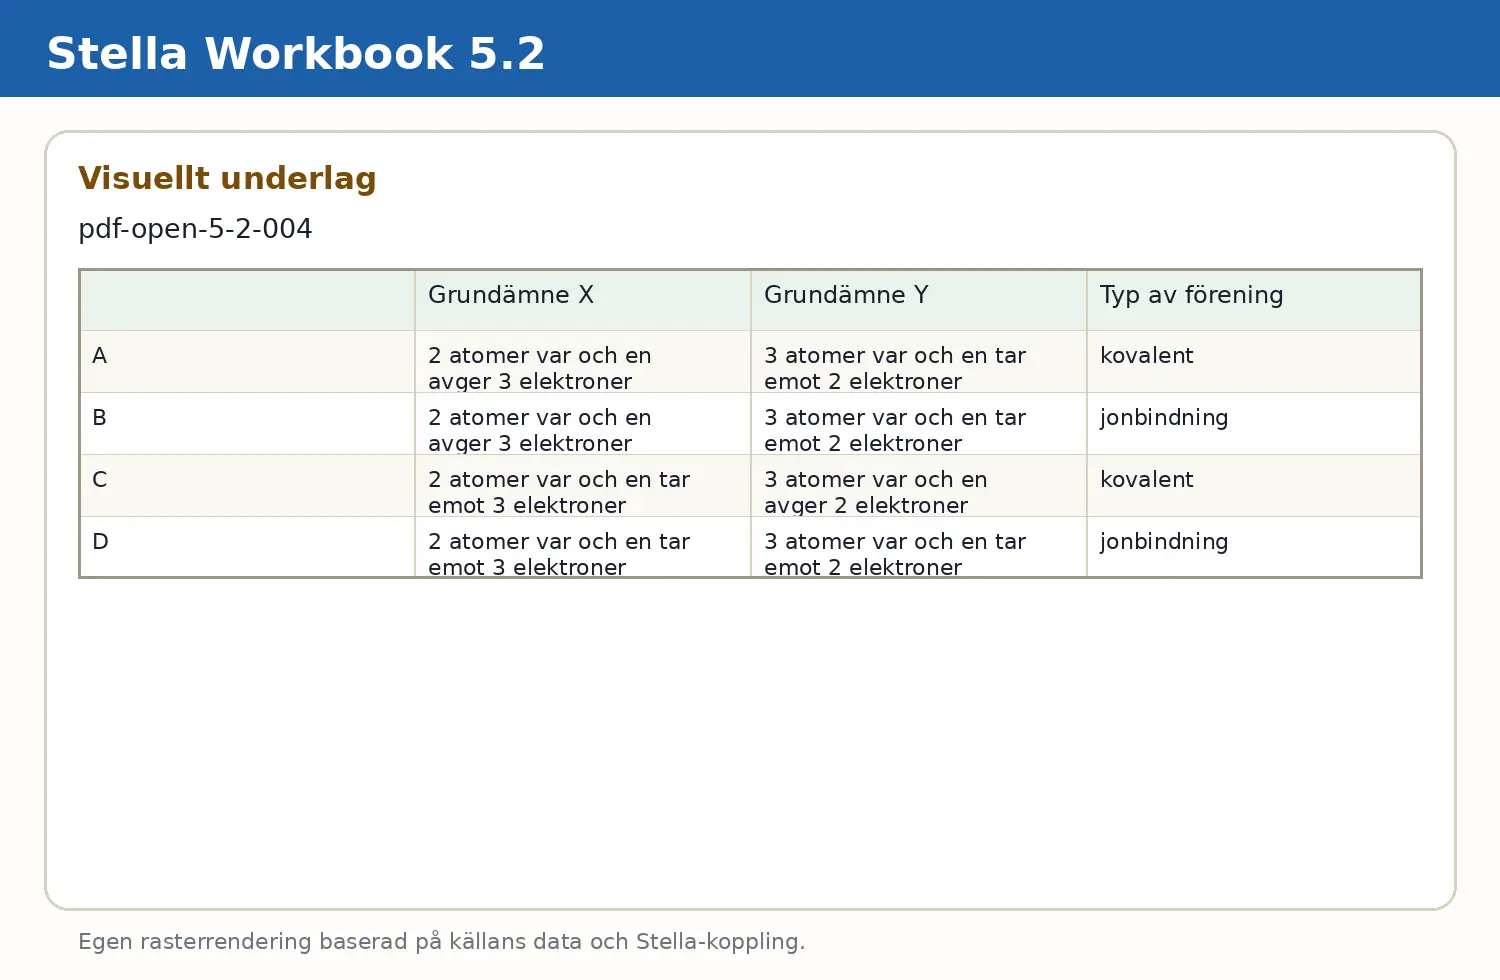Screen dimensions: 1500x980
Task: Select row label C
Action: click(x=99, y=480)
